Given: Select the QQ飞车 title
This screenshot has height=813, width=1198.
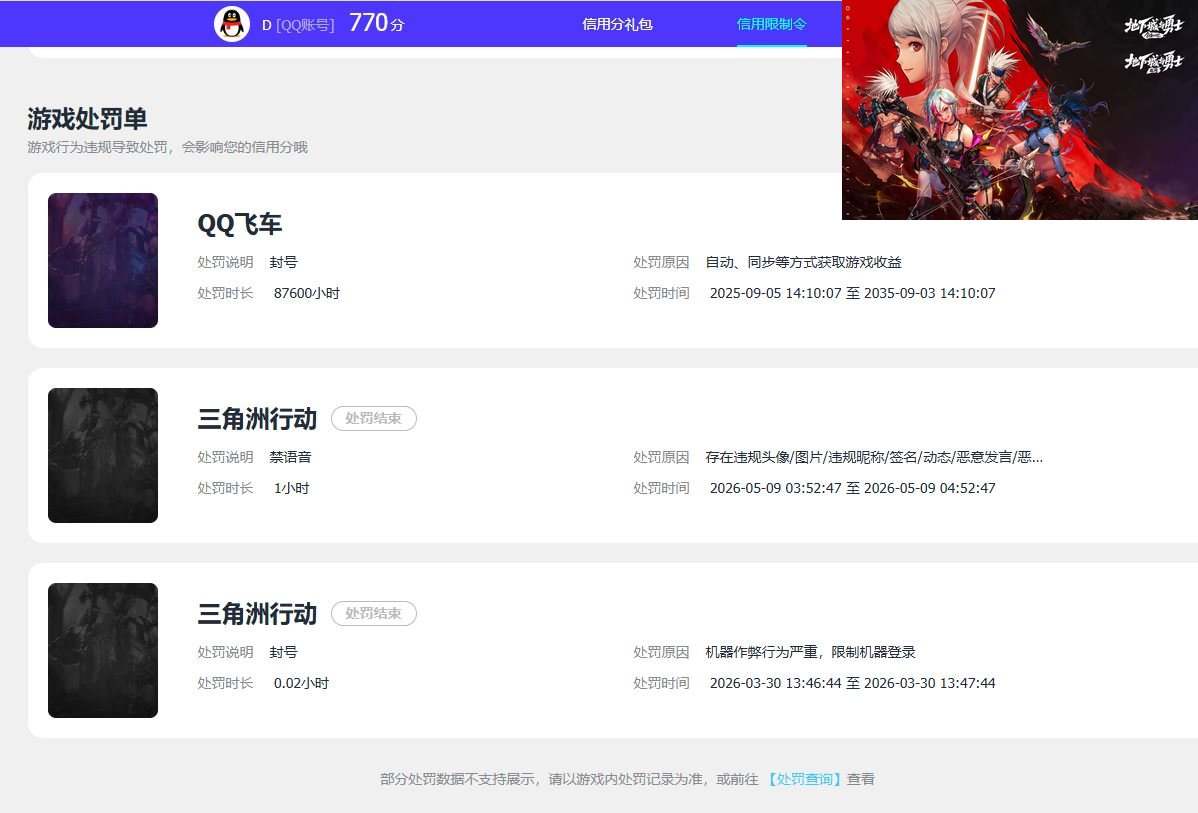Looking at the screenshot, I should (240, 224).
